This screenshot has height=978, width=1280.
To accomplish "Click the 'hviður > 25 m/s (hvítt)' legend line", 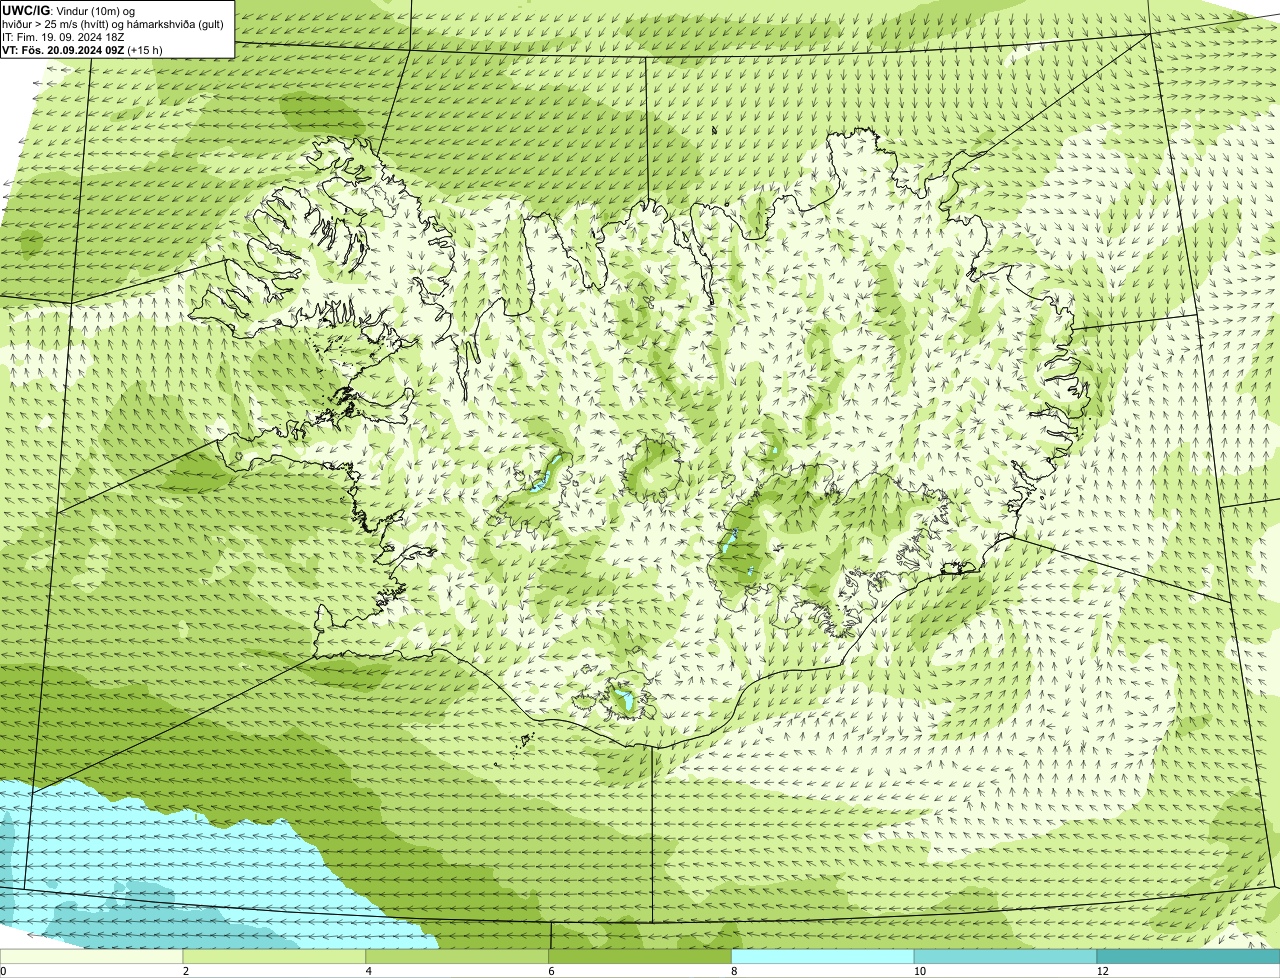I will [x=113, y=24].
